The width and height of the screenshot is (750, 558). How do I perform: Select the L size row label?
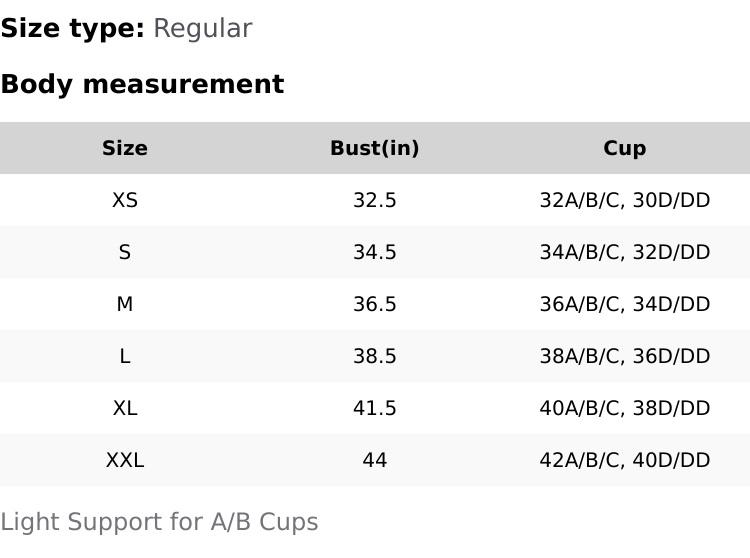[125, 356]
